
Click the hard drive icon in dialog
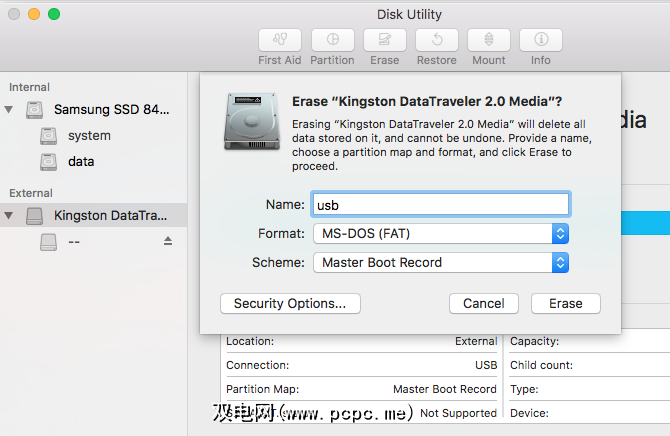click(251, 122)
